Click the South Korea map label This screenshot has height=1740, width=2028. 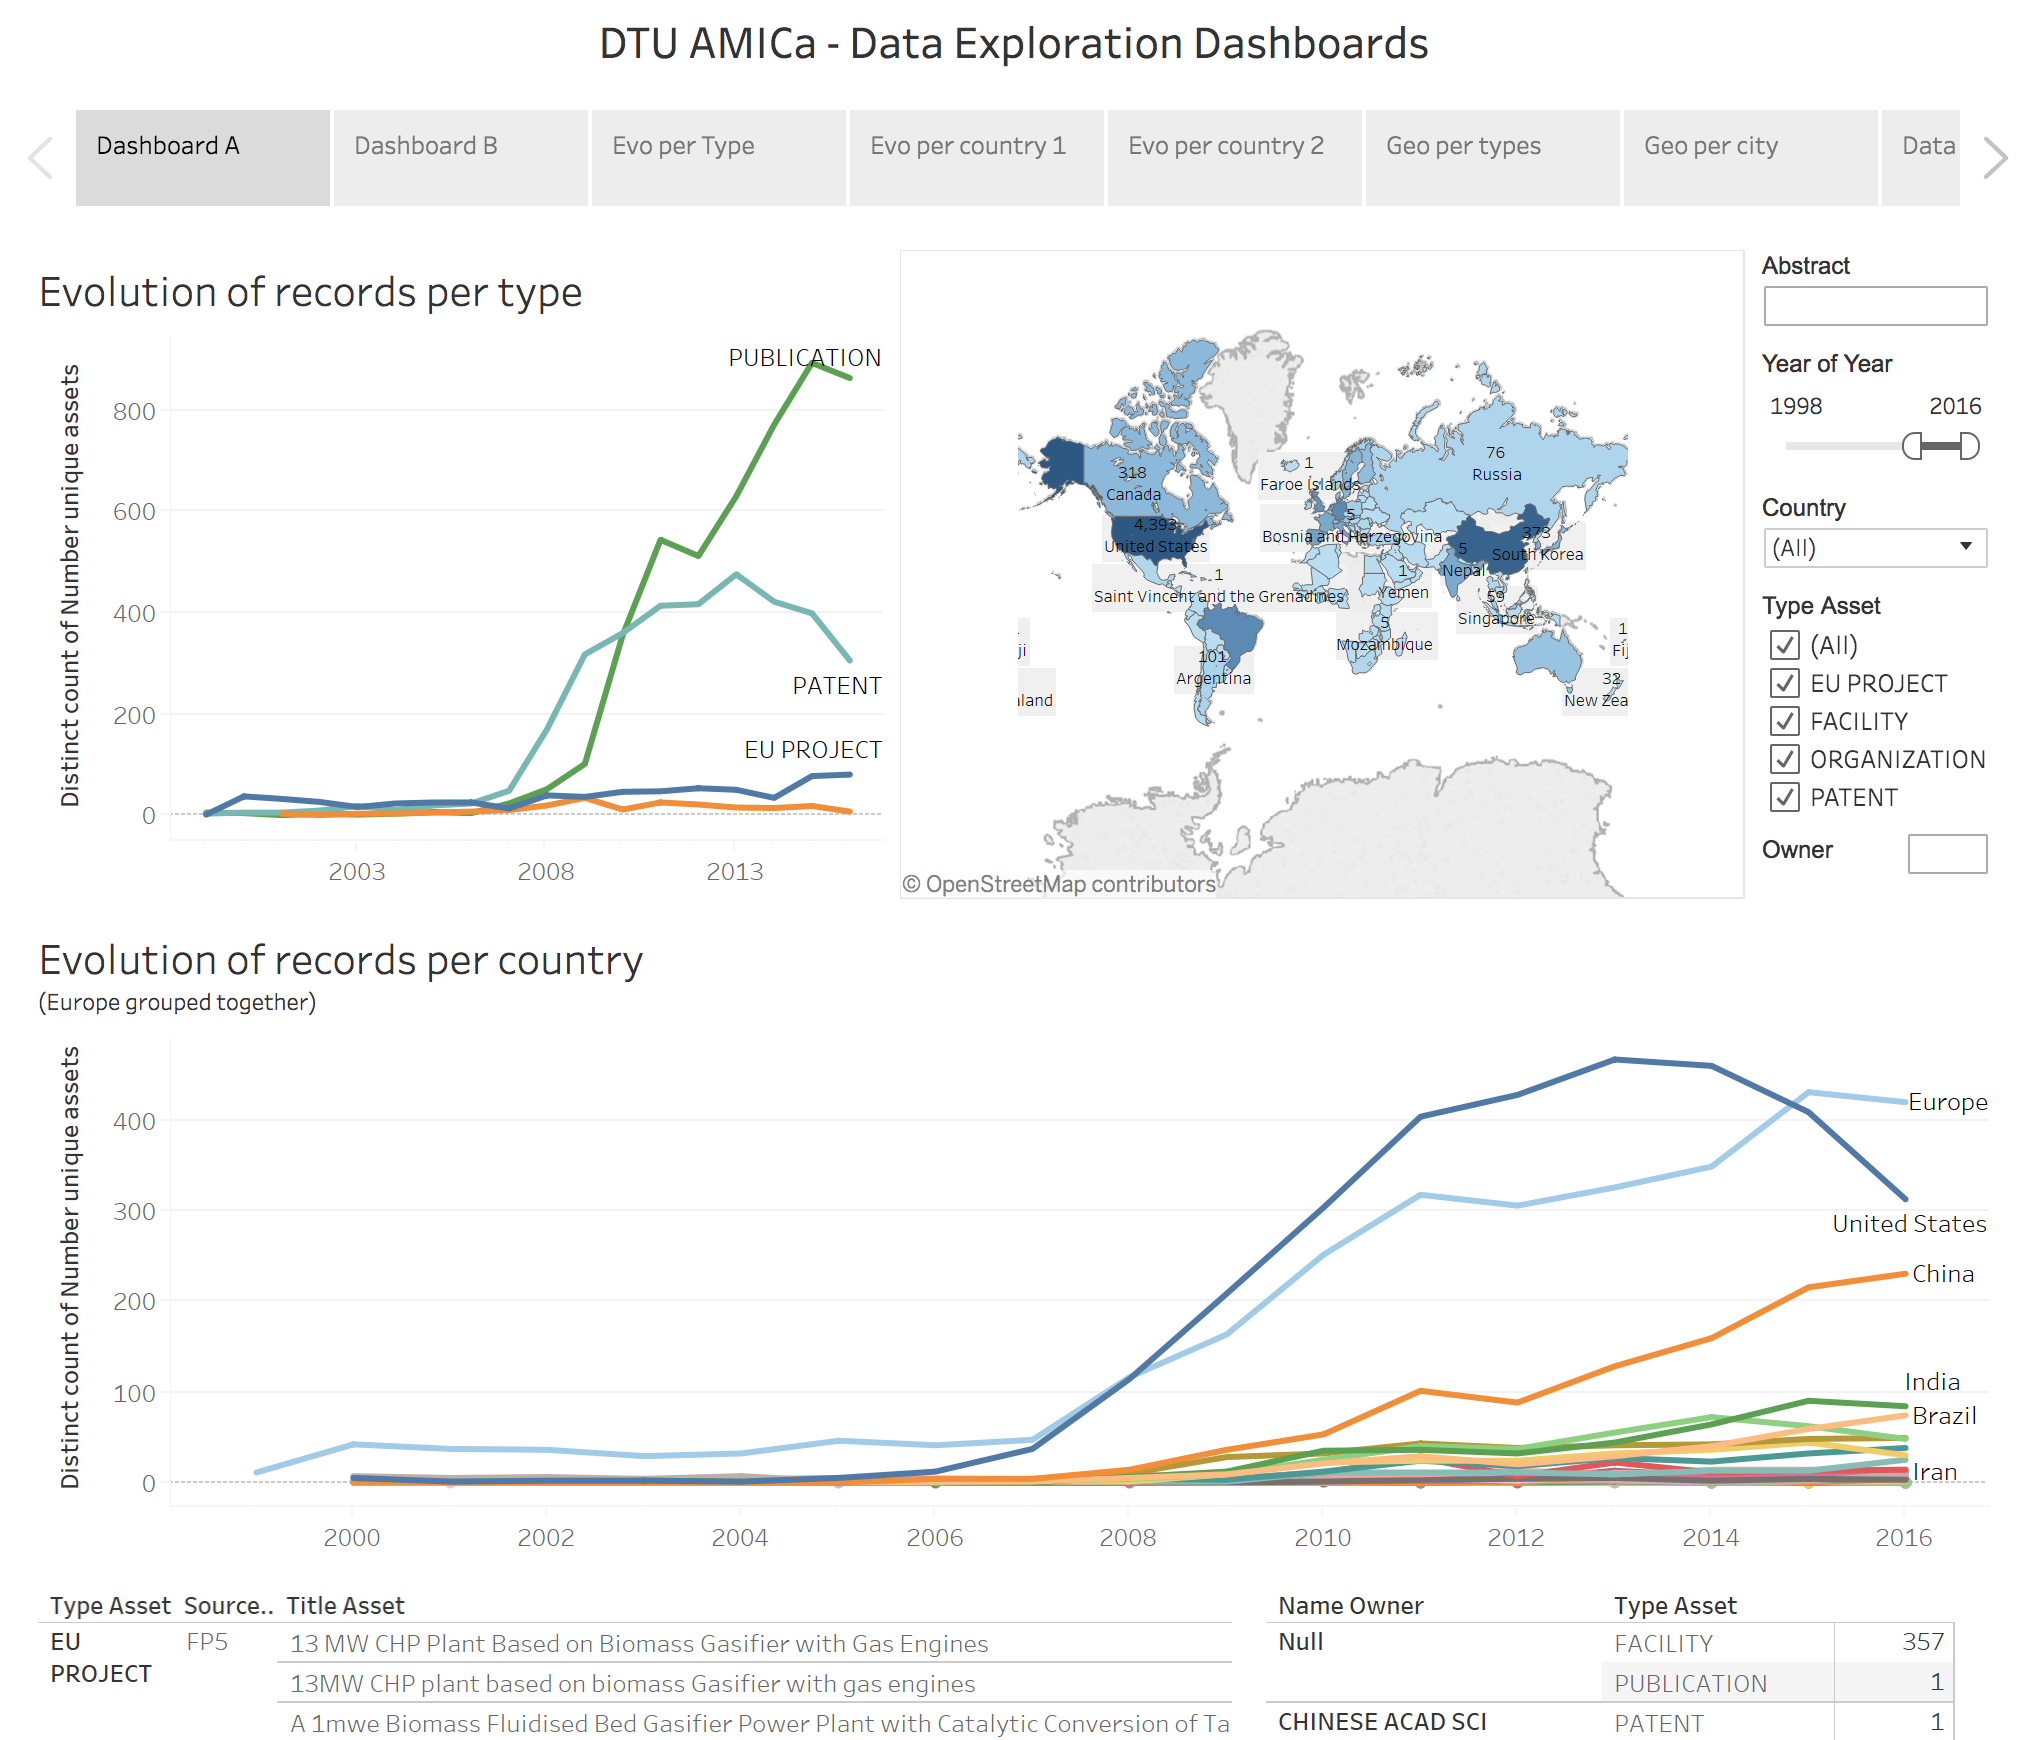click(x=1537, y=554)
